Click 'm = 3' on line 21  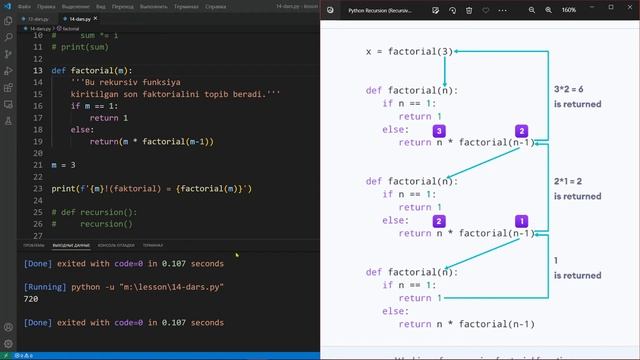pyautogui.click(x=63, y=165)
